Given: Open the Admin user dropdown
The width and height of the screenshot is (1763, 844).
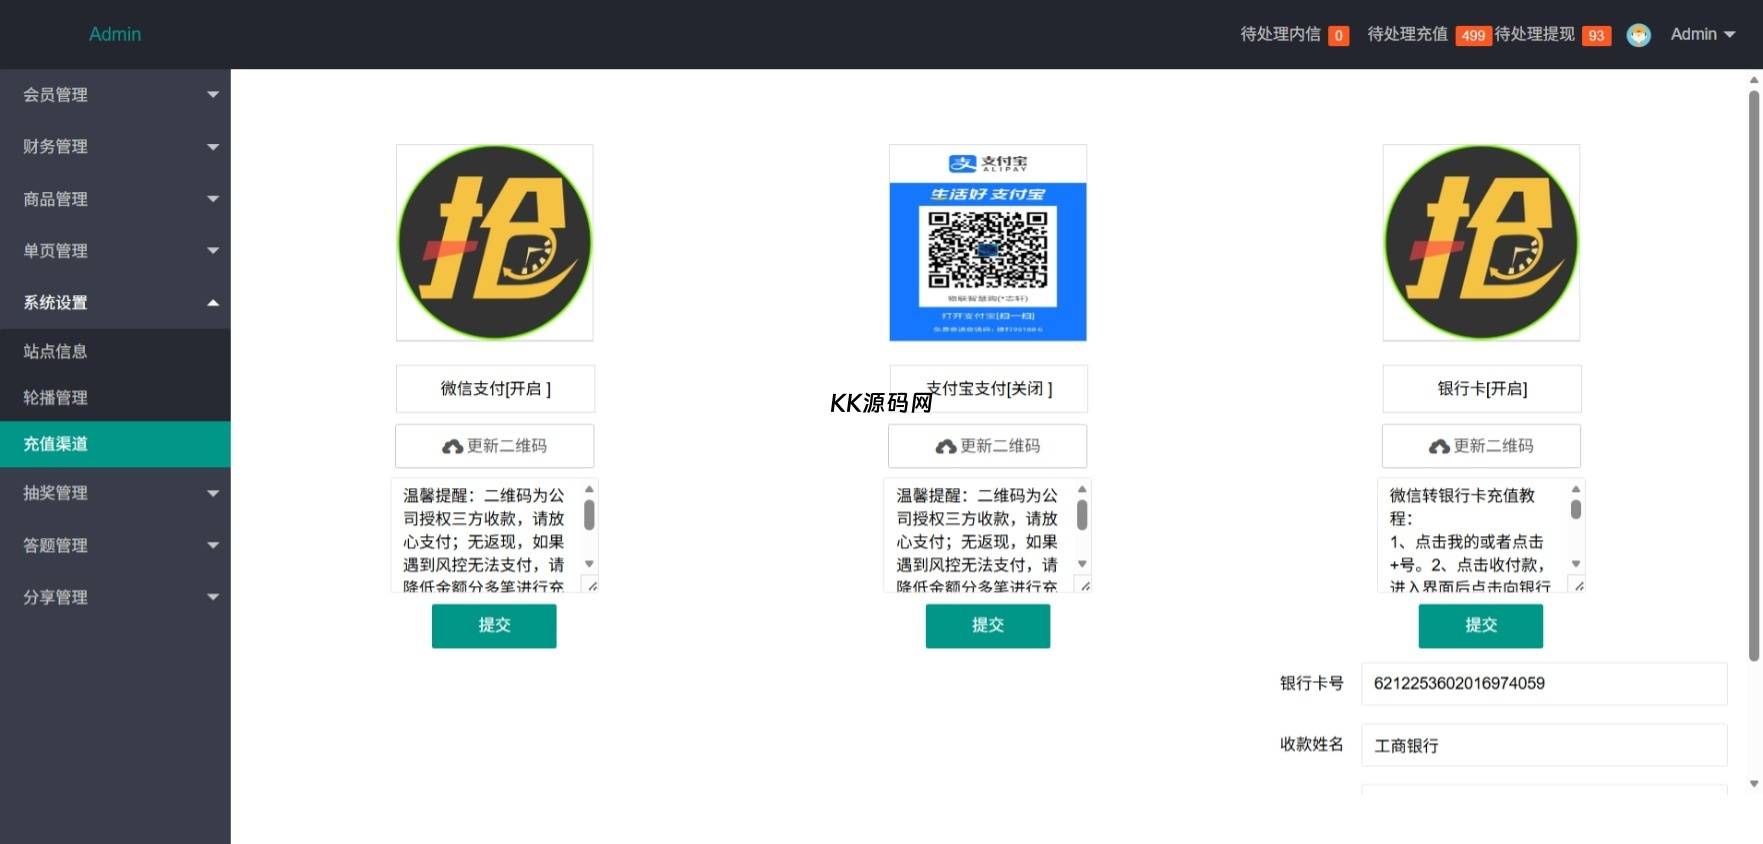Looking at the screenshot, I should pyautogui.click(x=1702, y=34).
